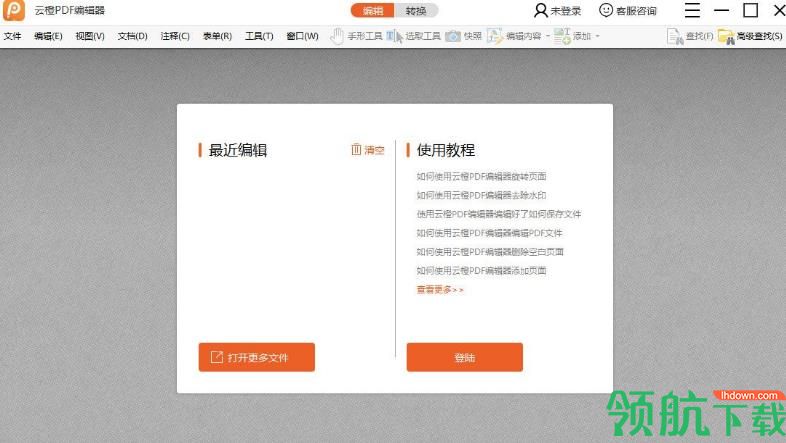Image resolution: width=786 pixels, height=443 pixels.
Task: Select the 手形工具 hand tool
Action: tap(356, 36)
